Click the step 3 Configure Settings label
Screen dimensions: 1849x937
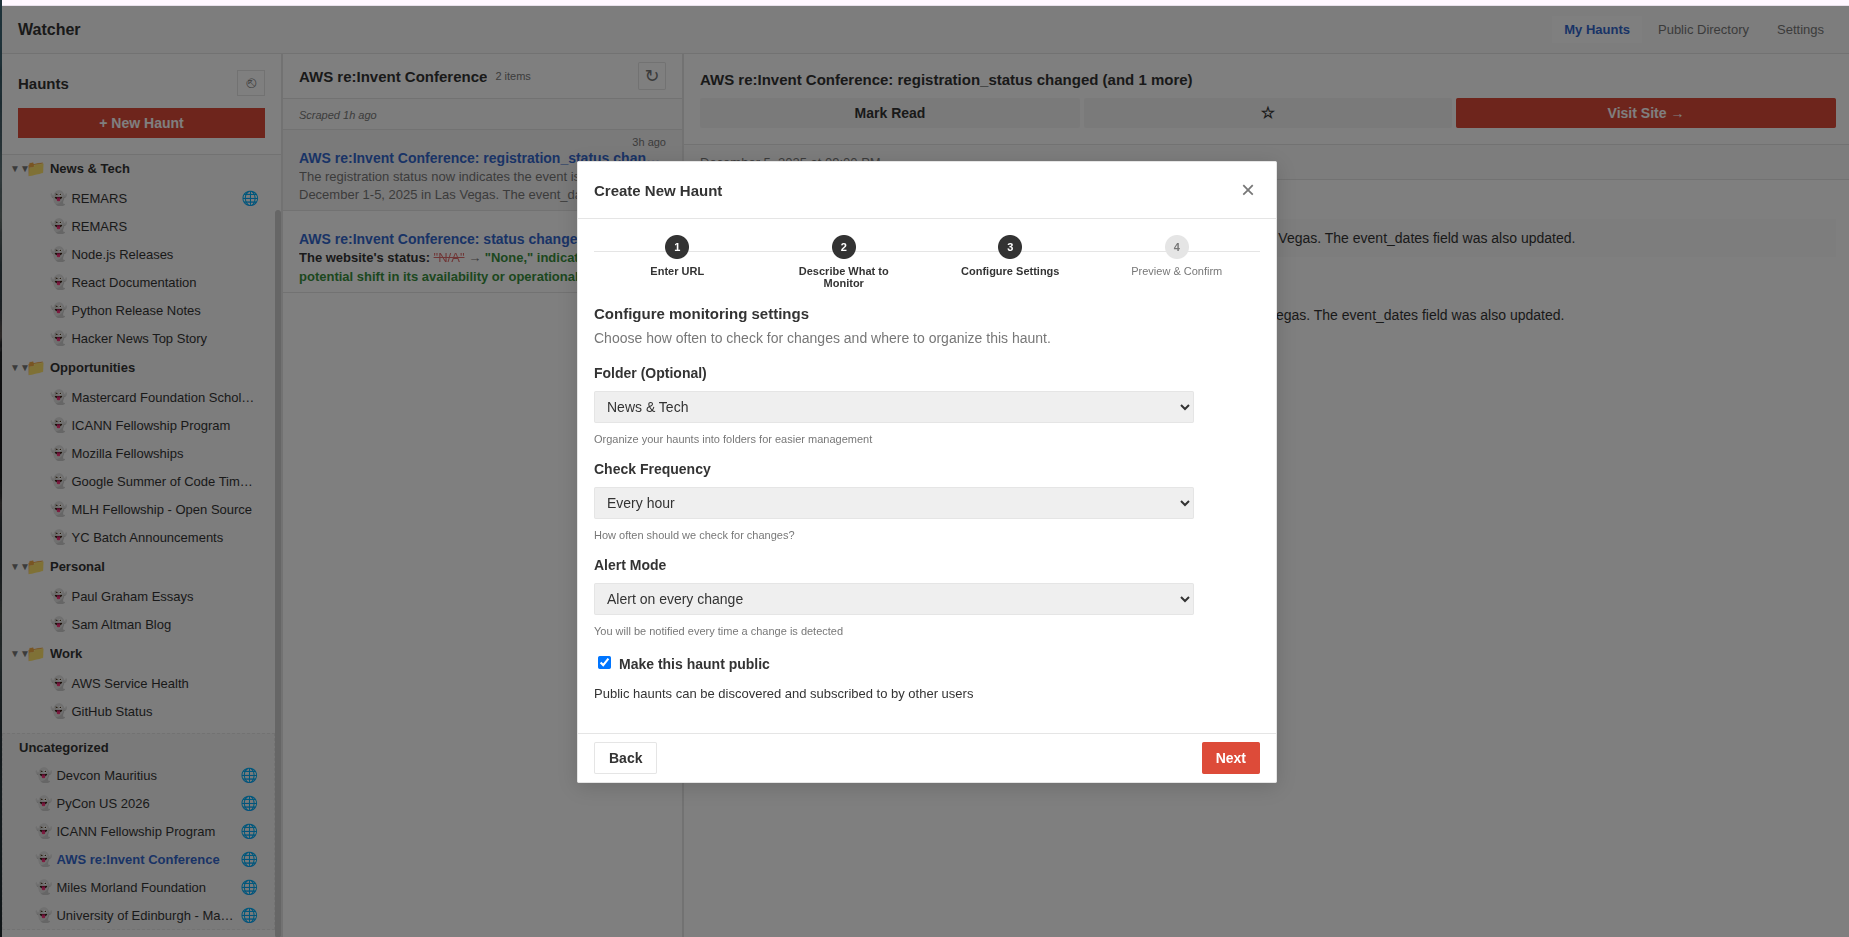coord(1010,271)
